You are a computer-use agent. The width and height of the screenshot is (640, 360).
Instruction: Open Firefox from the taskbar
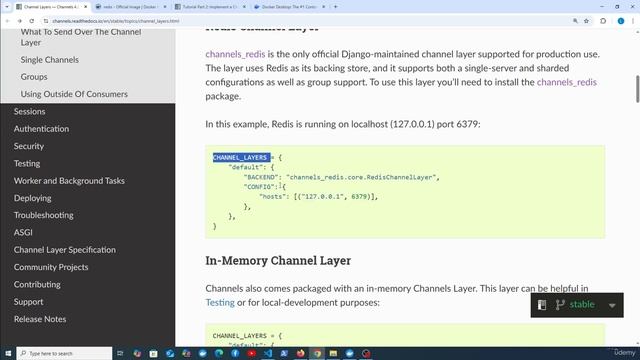tap(300, 353)
